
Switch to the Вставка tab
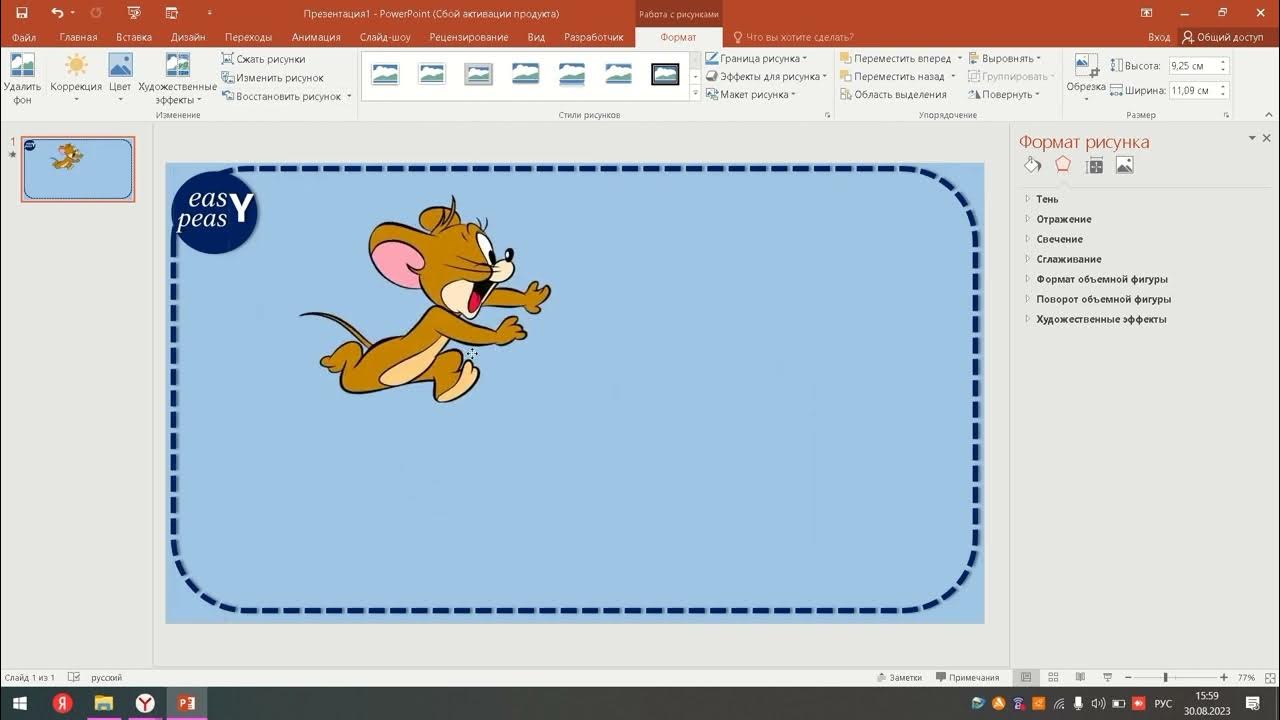point(134,37)
